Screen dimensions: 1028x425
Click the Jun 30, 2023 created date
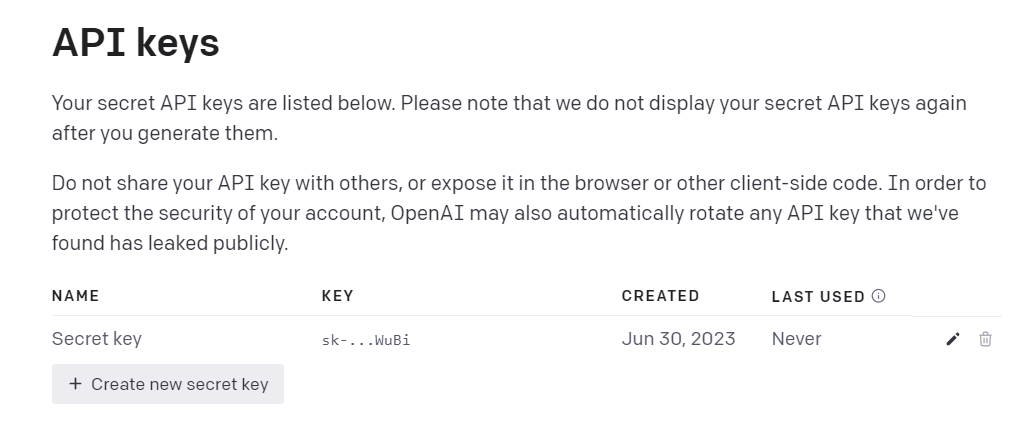point(678,339)
